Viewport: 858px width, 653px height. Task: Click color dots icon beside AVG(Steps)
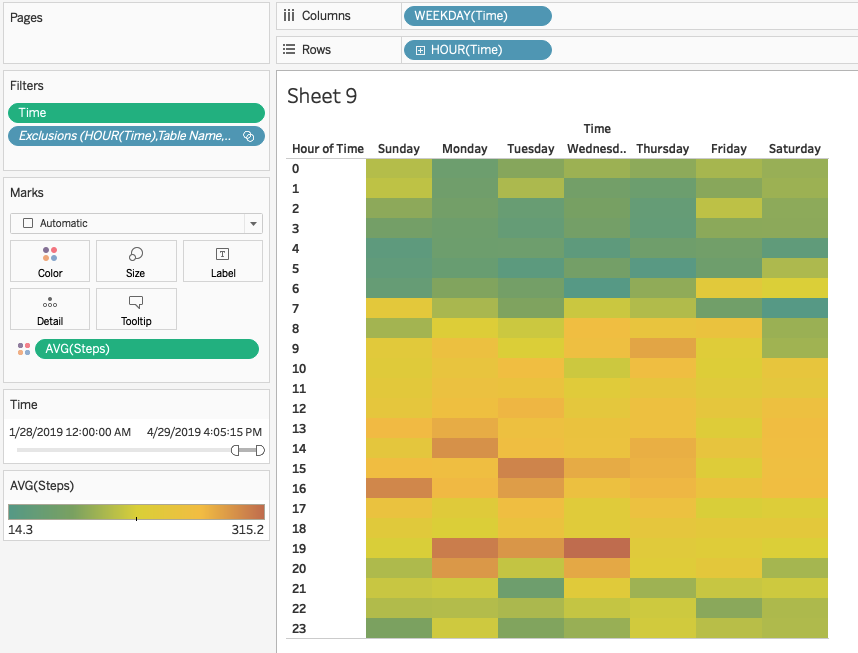tap(24, 349)
